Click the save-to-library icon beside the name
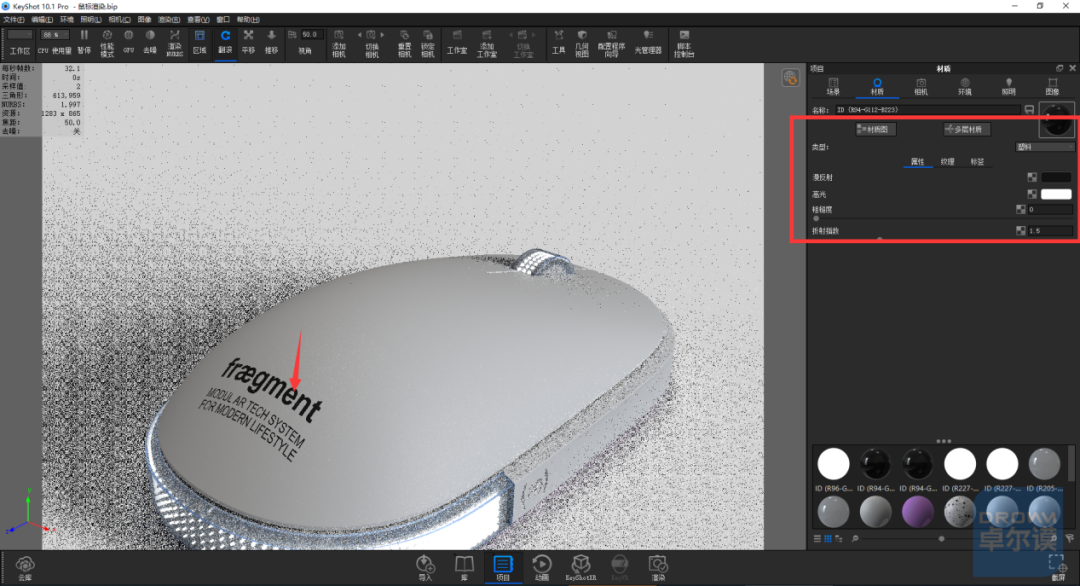This screenshot has width=1080, height=586. (x=1029, y=109)
